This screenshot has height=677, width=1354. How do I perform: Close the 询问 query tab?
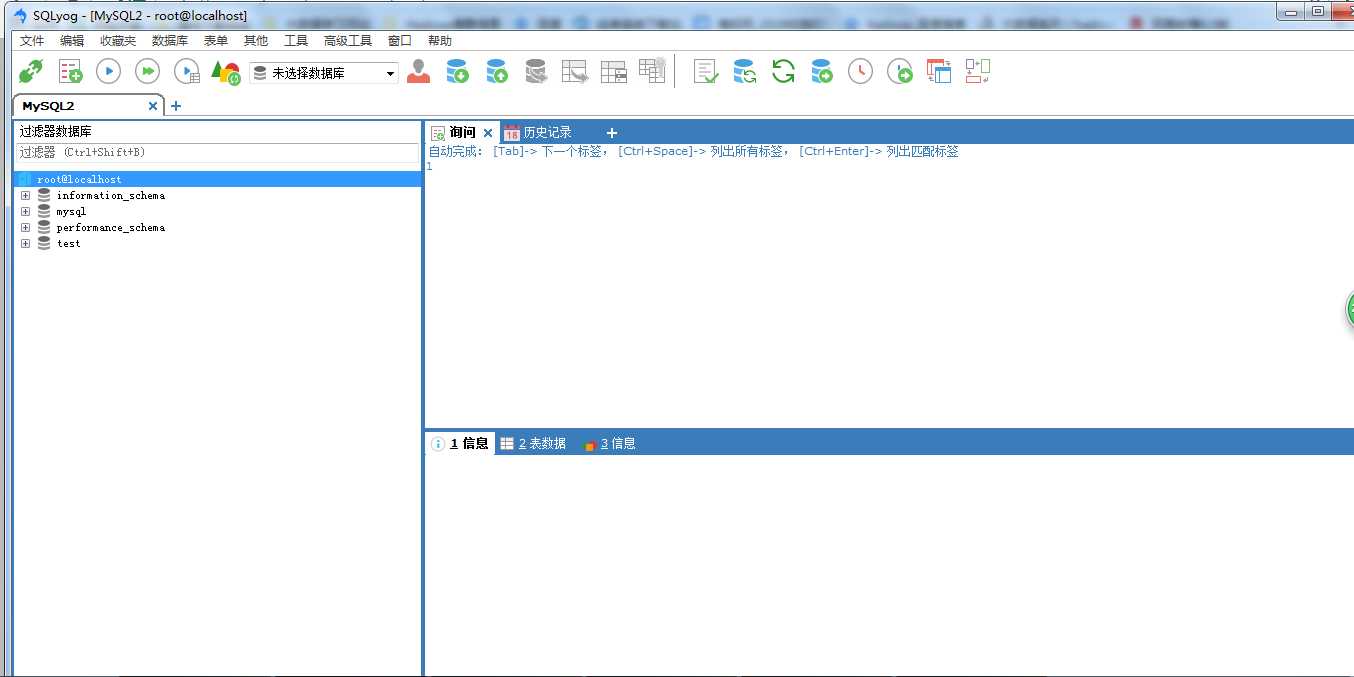pos(488,133)
